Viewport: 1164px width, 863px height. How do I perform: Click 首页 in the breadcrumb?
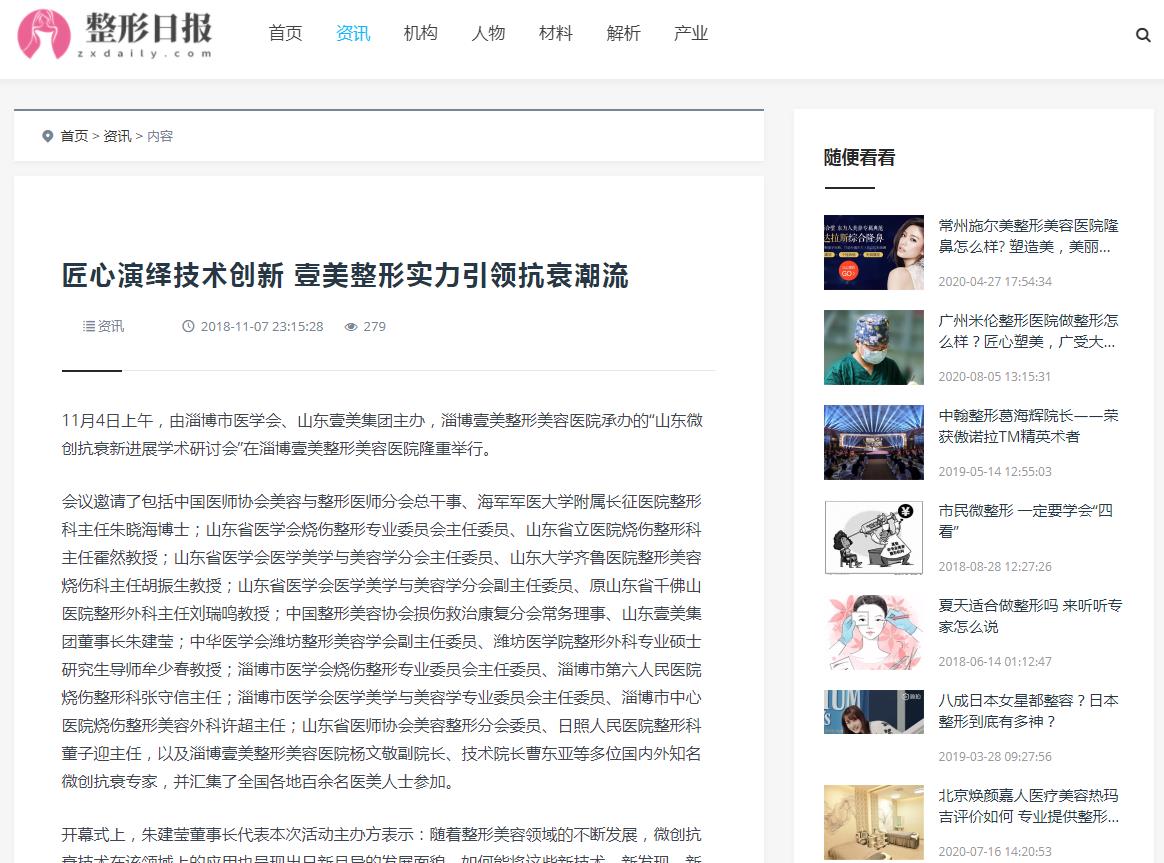(74, 136)
